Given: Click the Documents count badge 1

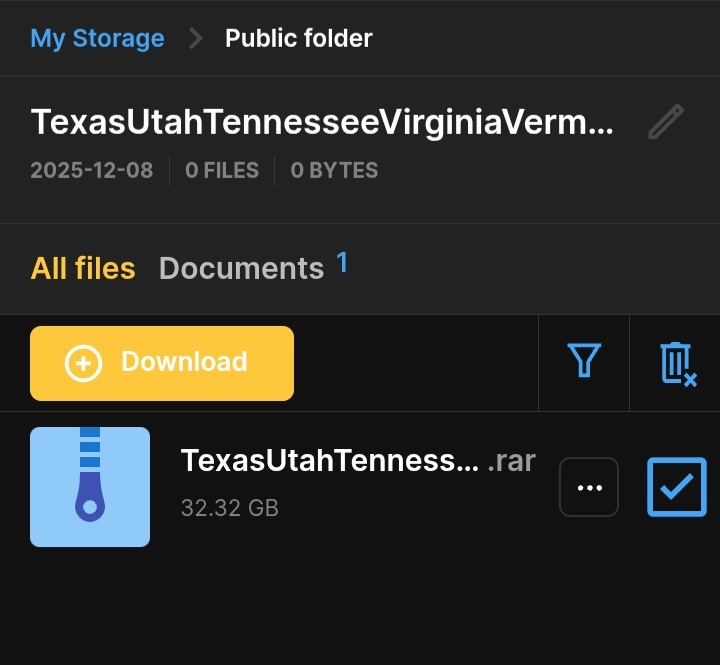Looking at the screenshot, I should [x=342, y=263].
